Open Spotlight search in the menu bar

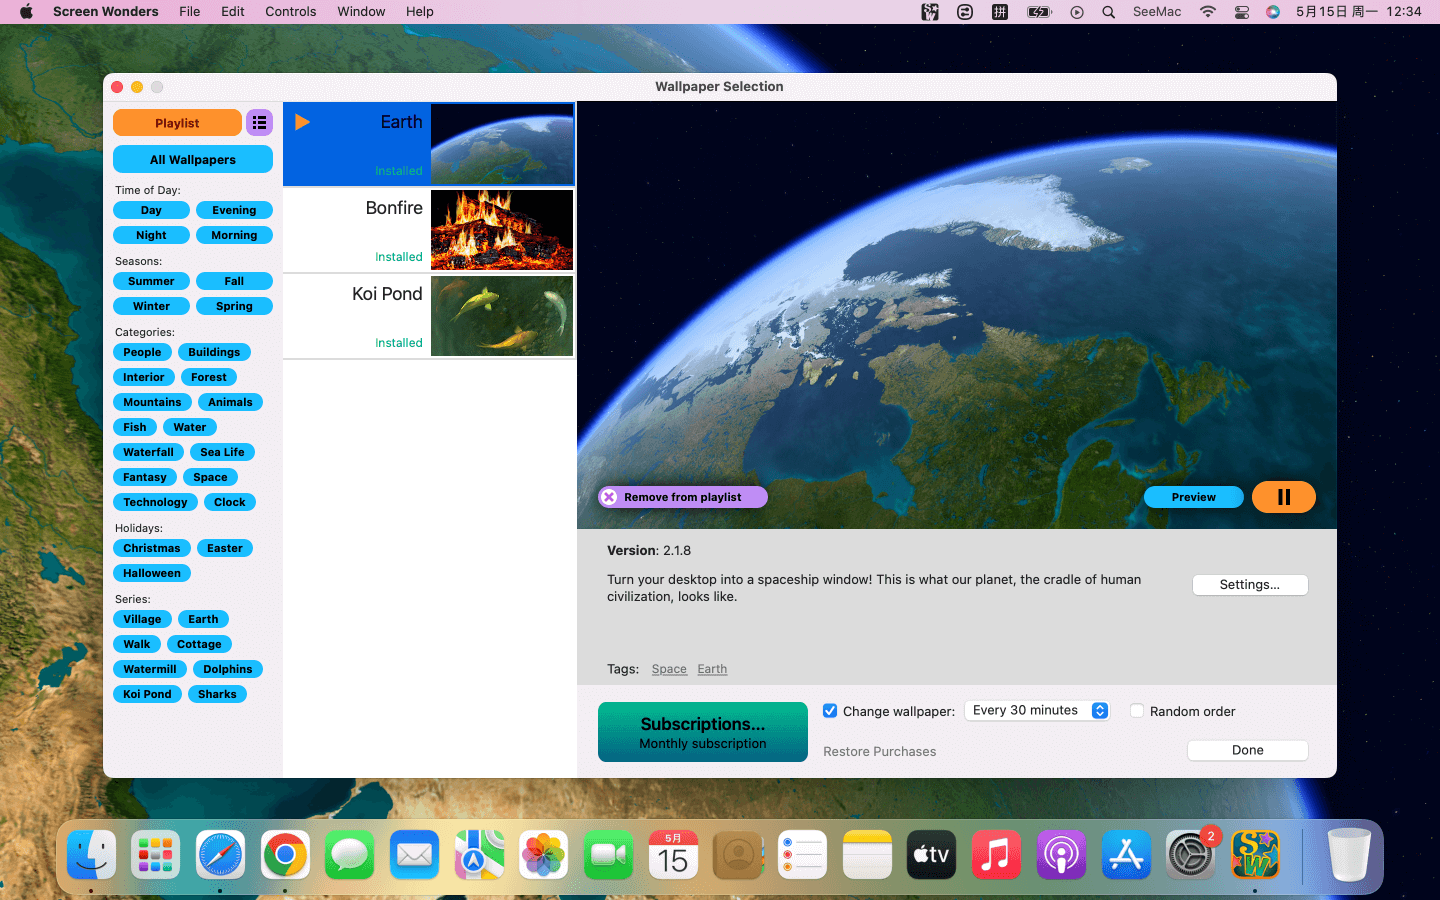[1108, 12]
